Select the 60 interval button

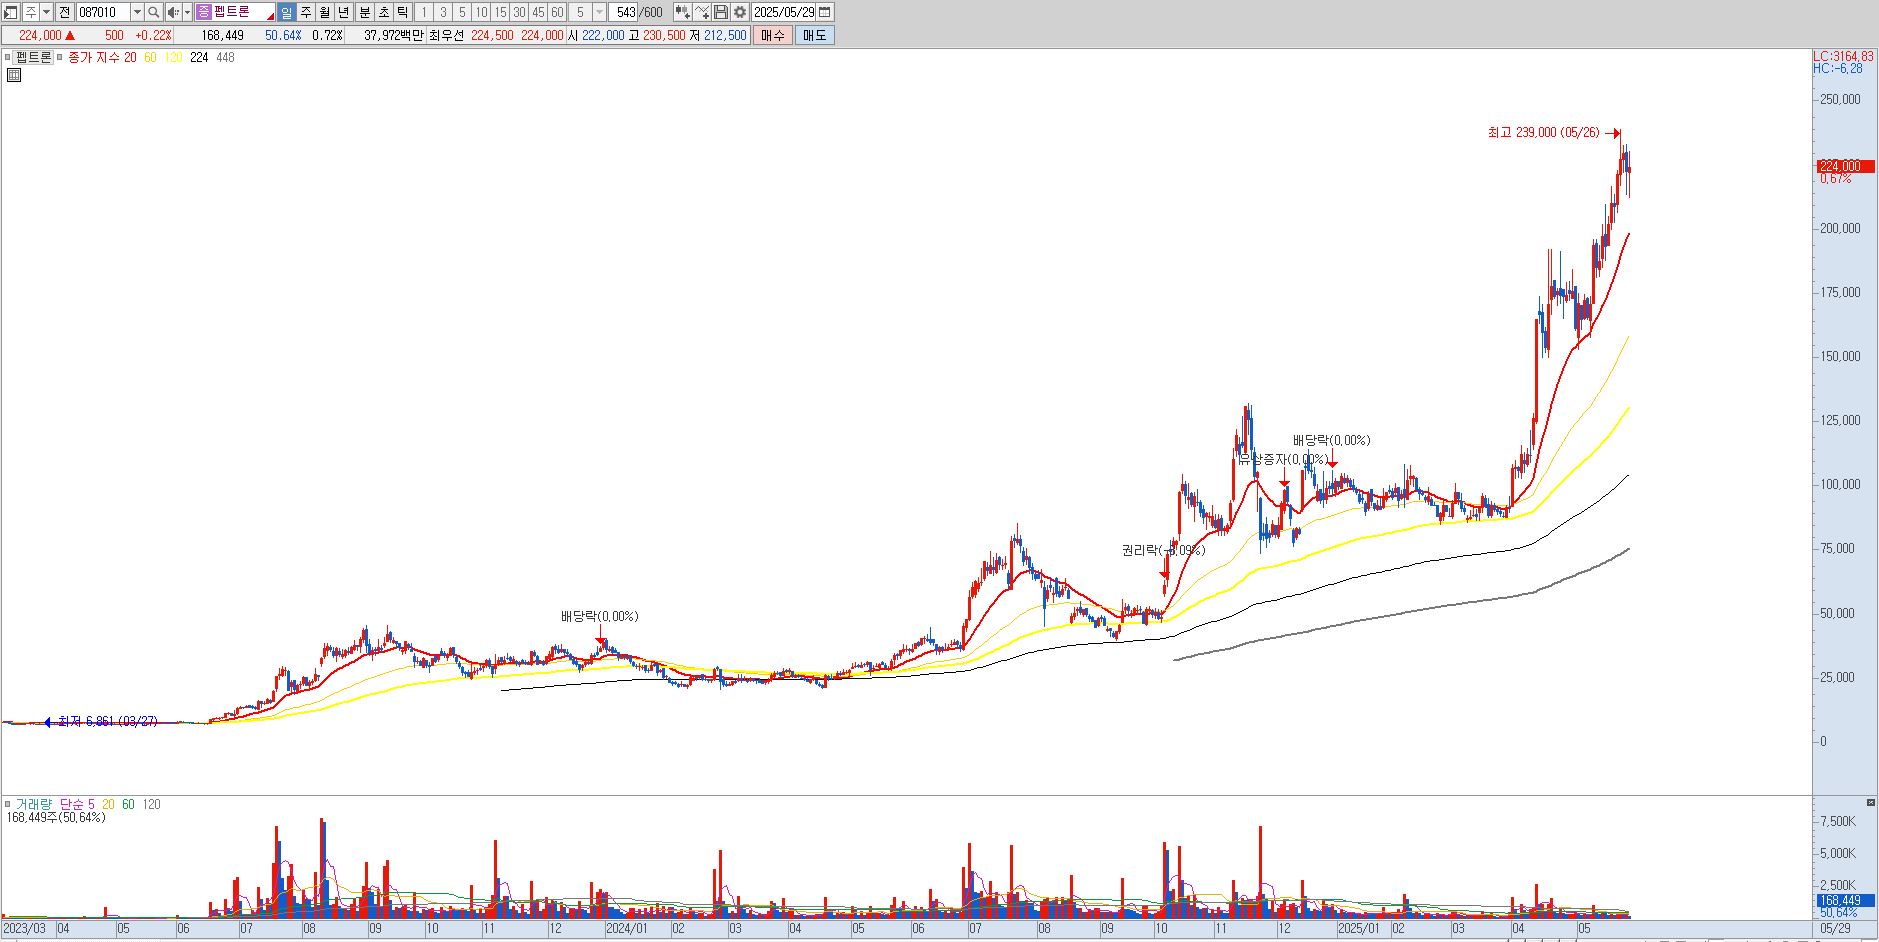point(557,12)
